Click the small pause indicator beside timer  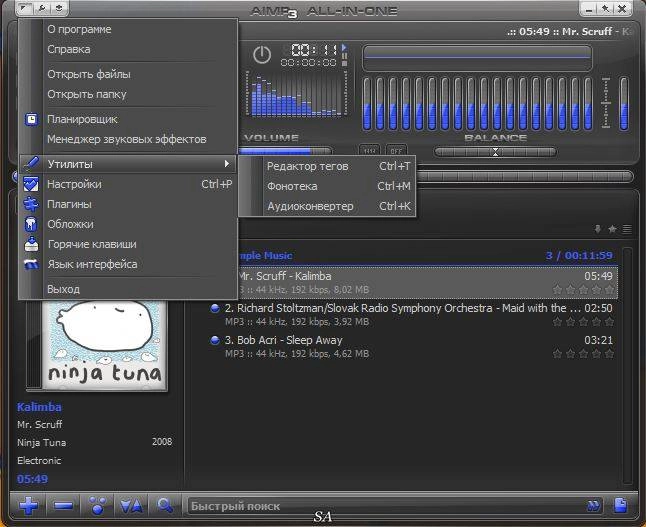(344, 56)
